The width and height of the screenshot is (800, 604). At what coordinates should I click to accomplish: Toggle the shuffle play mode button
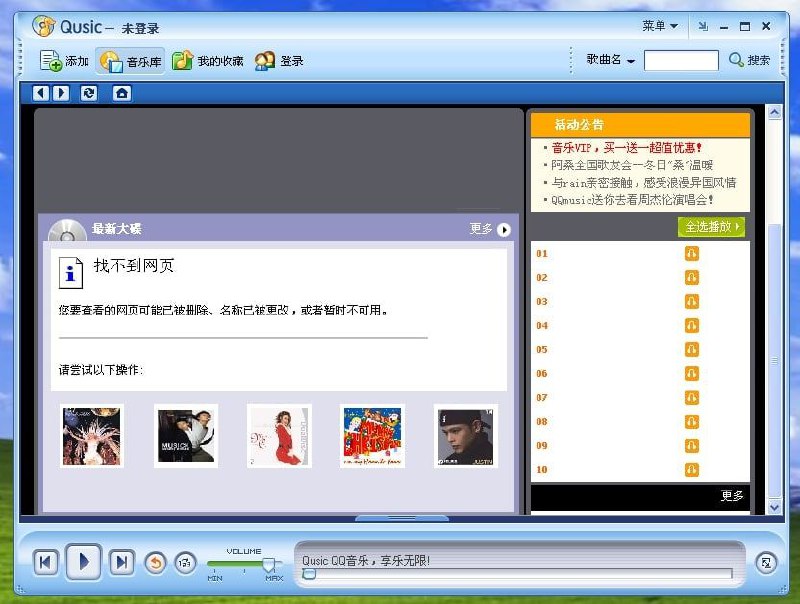point(185,563)
